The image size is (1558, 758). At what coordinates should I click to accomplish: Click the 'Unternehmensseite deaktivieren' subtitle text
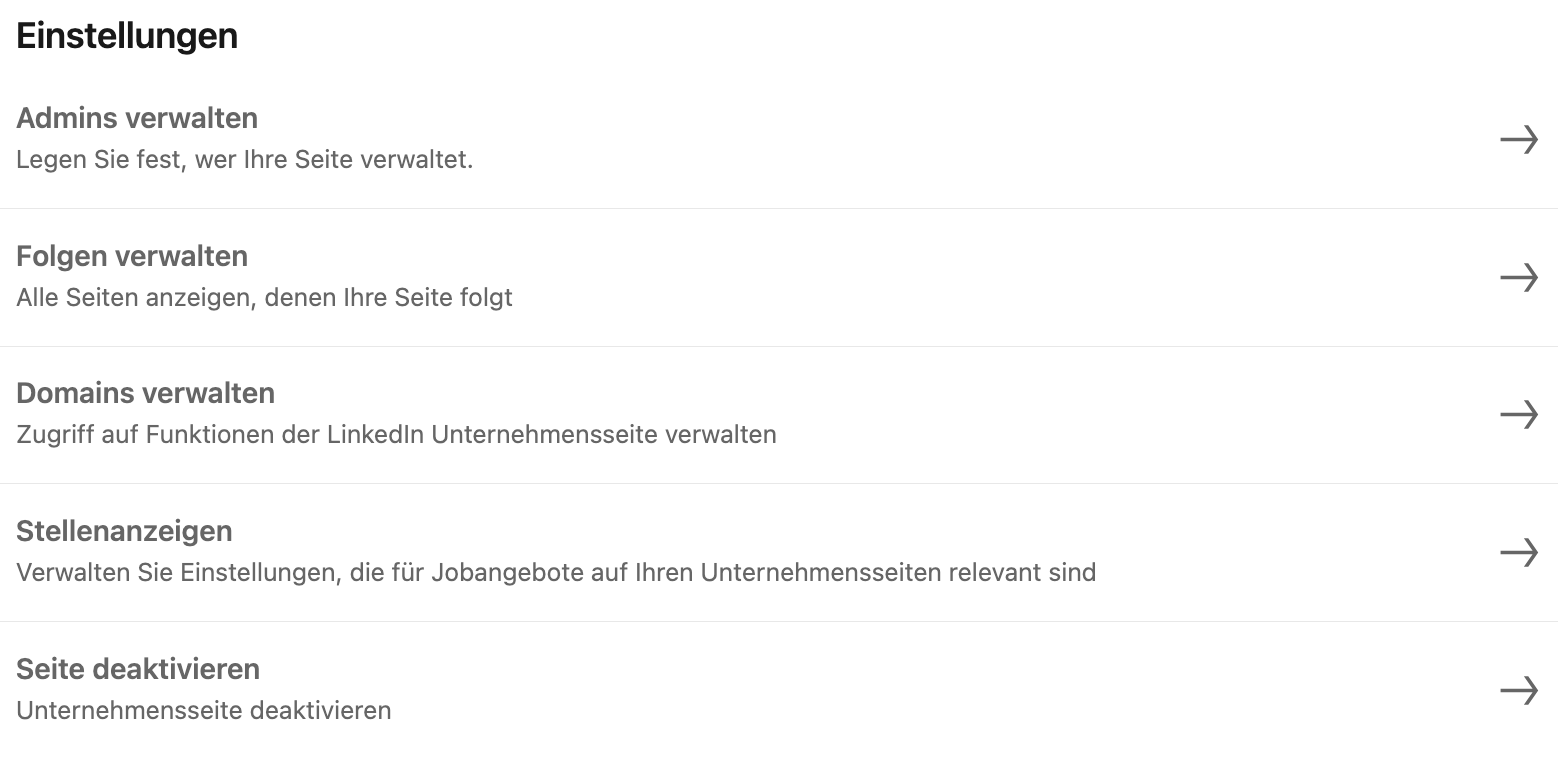(204, 710)
